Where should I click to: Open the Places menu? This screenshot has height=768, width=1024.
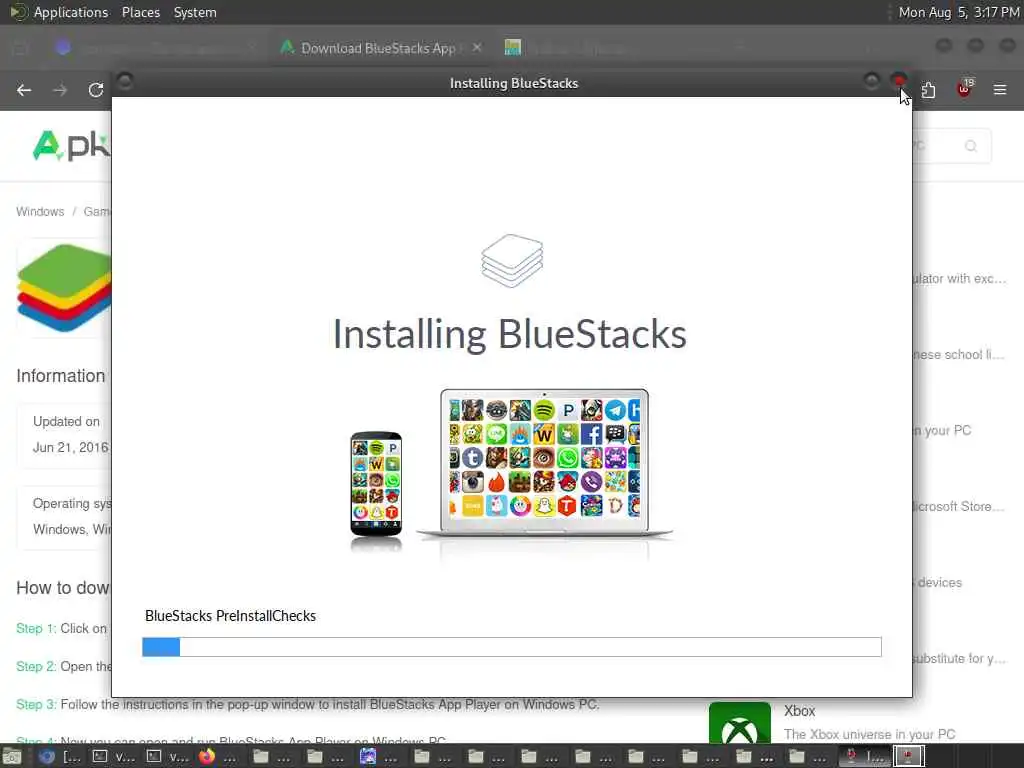click(140, 12)
